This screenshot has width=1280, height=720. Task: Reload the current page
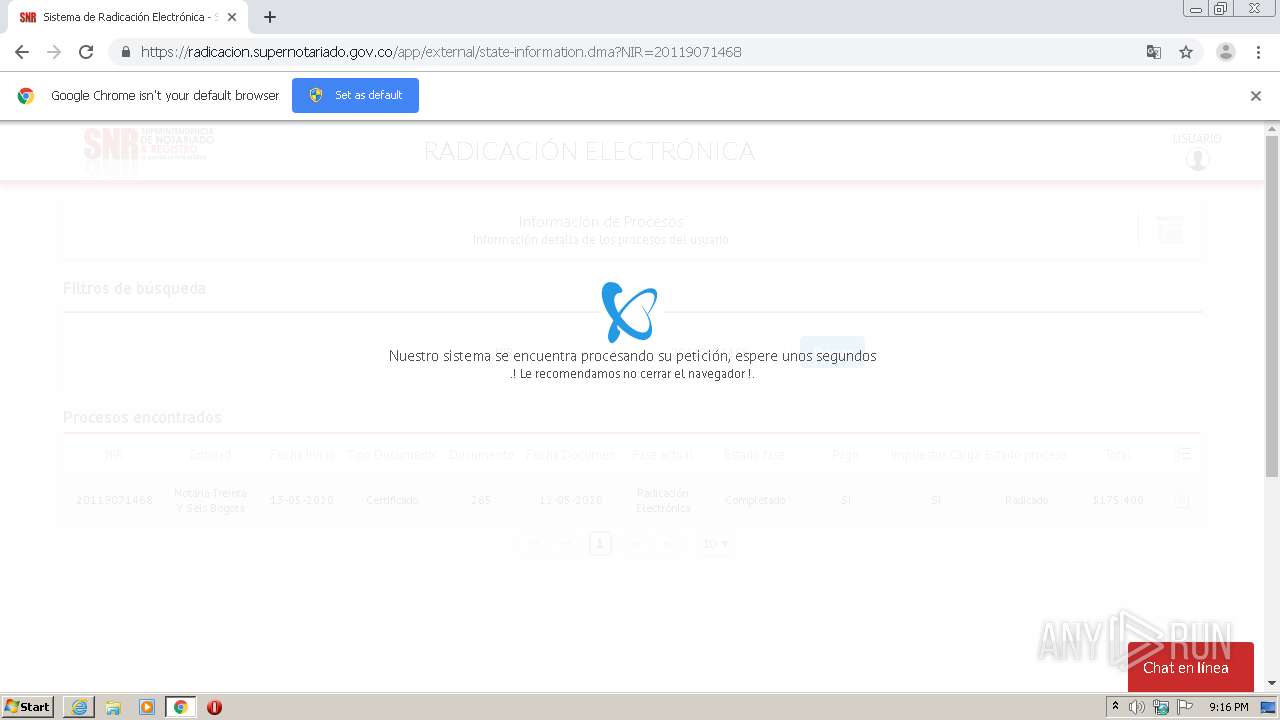point(86,52)
